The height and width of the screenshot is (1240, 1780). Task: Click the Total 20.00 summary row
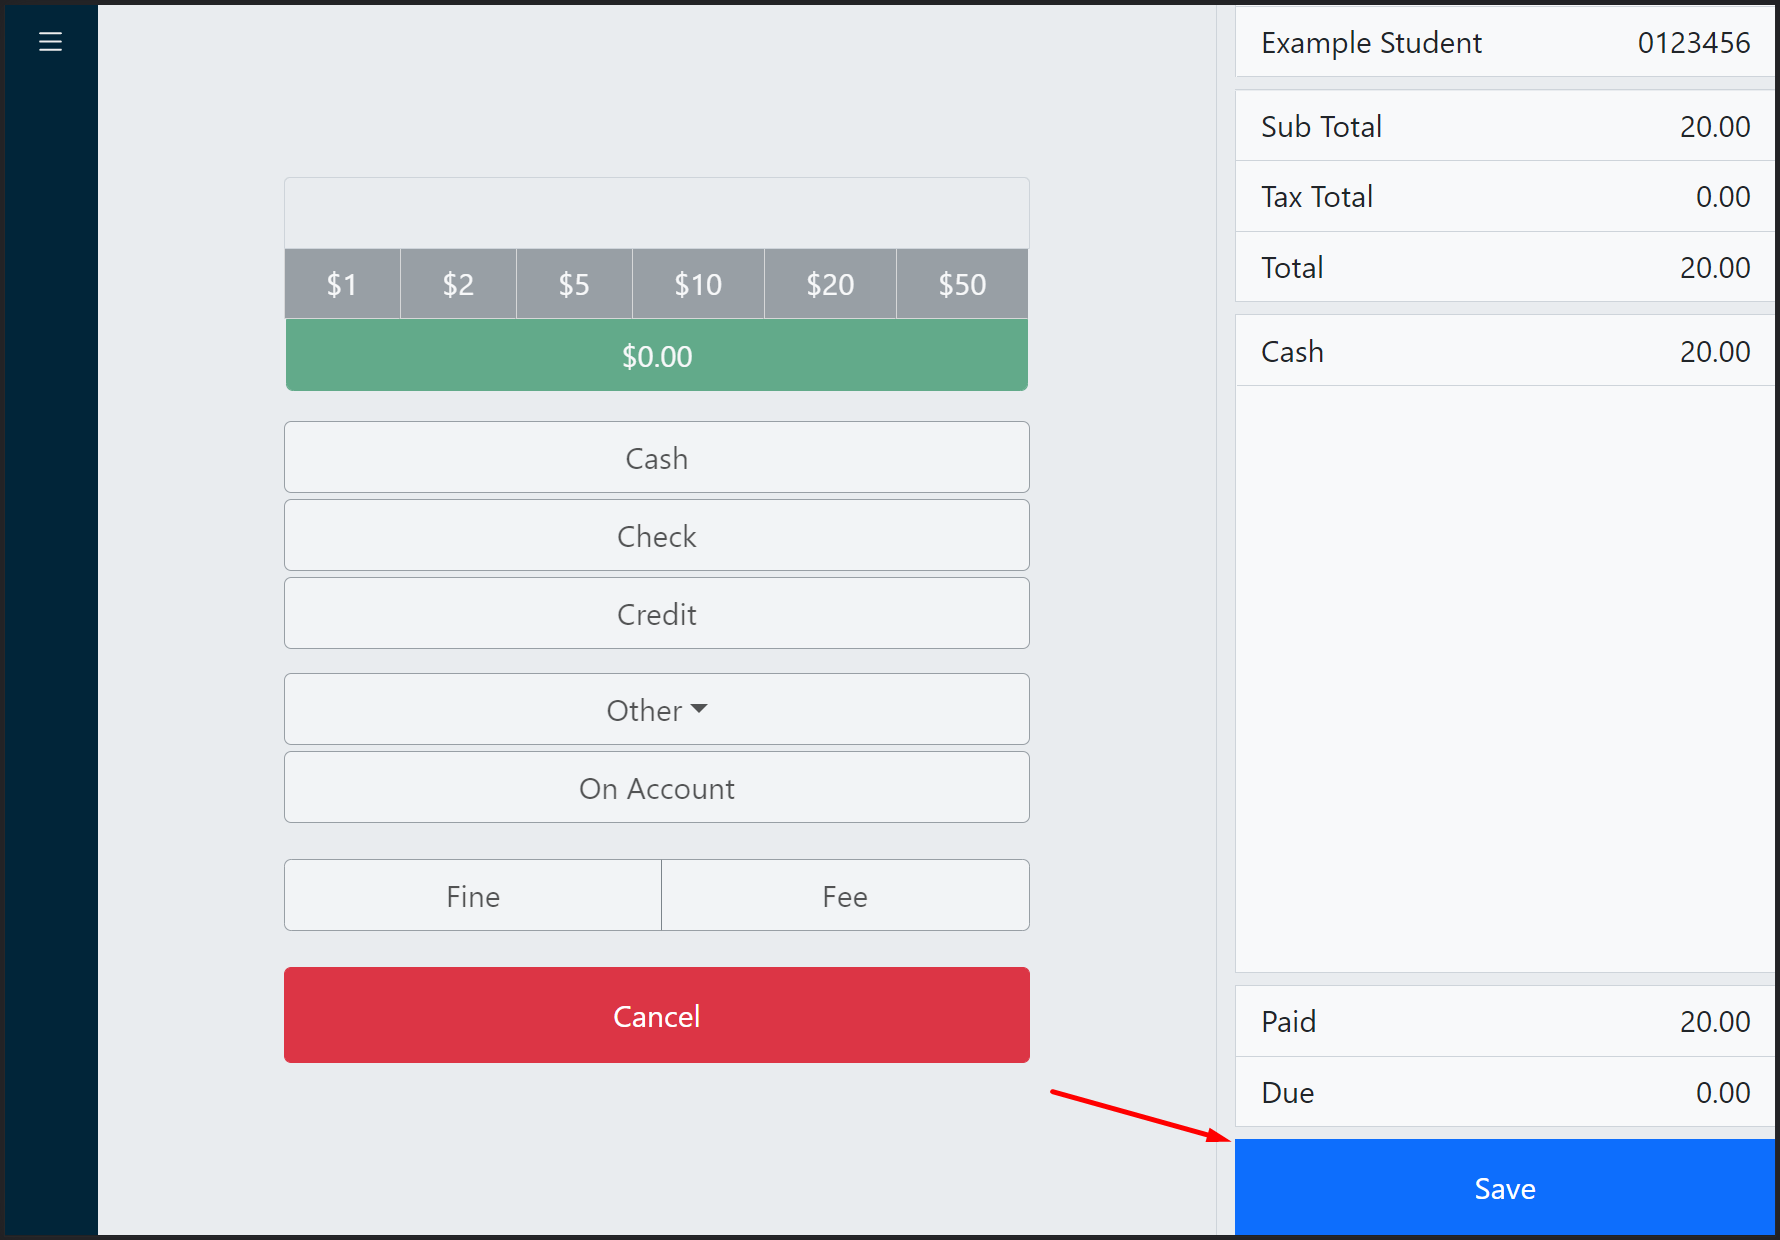tap(1504, 267)
